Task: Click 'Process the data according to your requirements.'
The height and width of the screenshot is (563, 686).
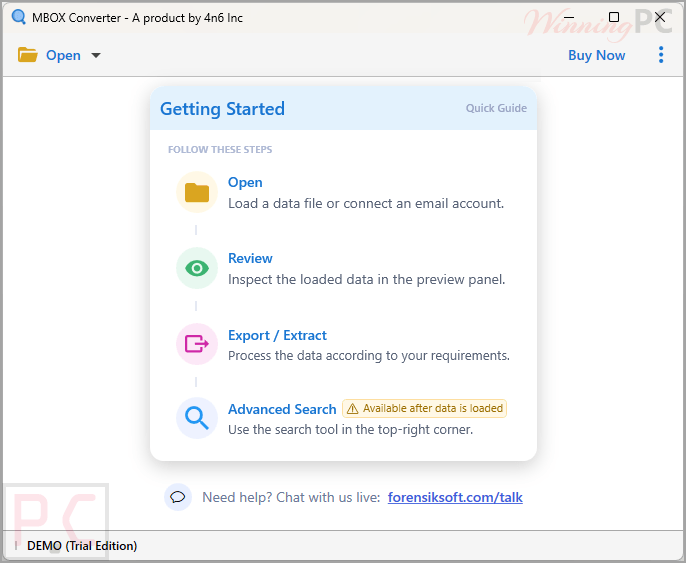Action: pos(369,356)
